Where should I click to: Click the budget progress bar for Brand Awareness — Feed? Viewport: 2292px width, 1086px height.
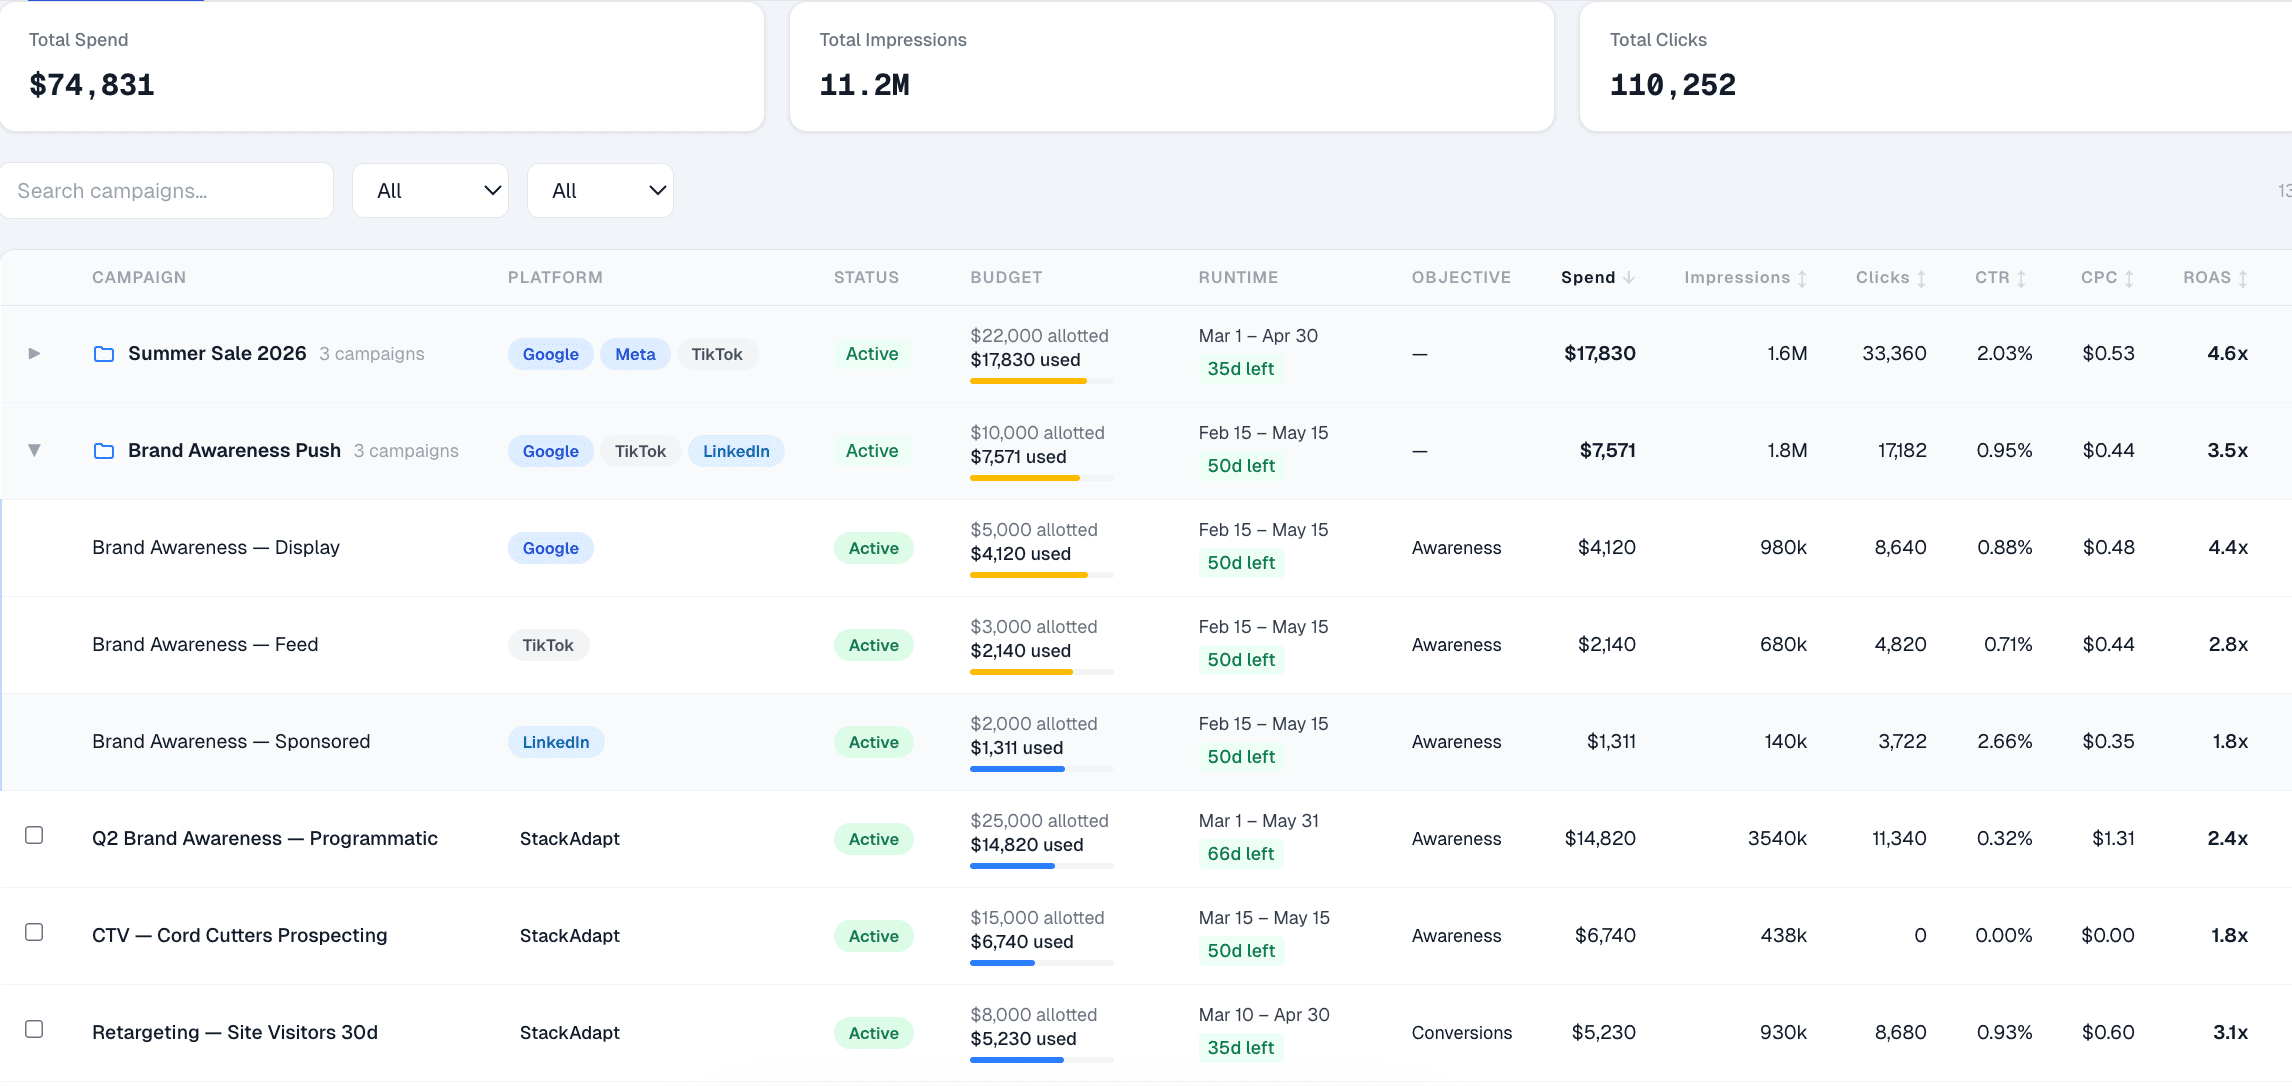[x=1040, y=672]
